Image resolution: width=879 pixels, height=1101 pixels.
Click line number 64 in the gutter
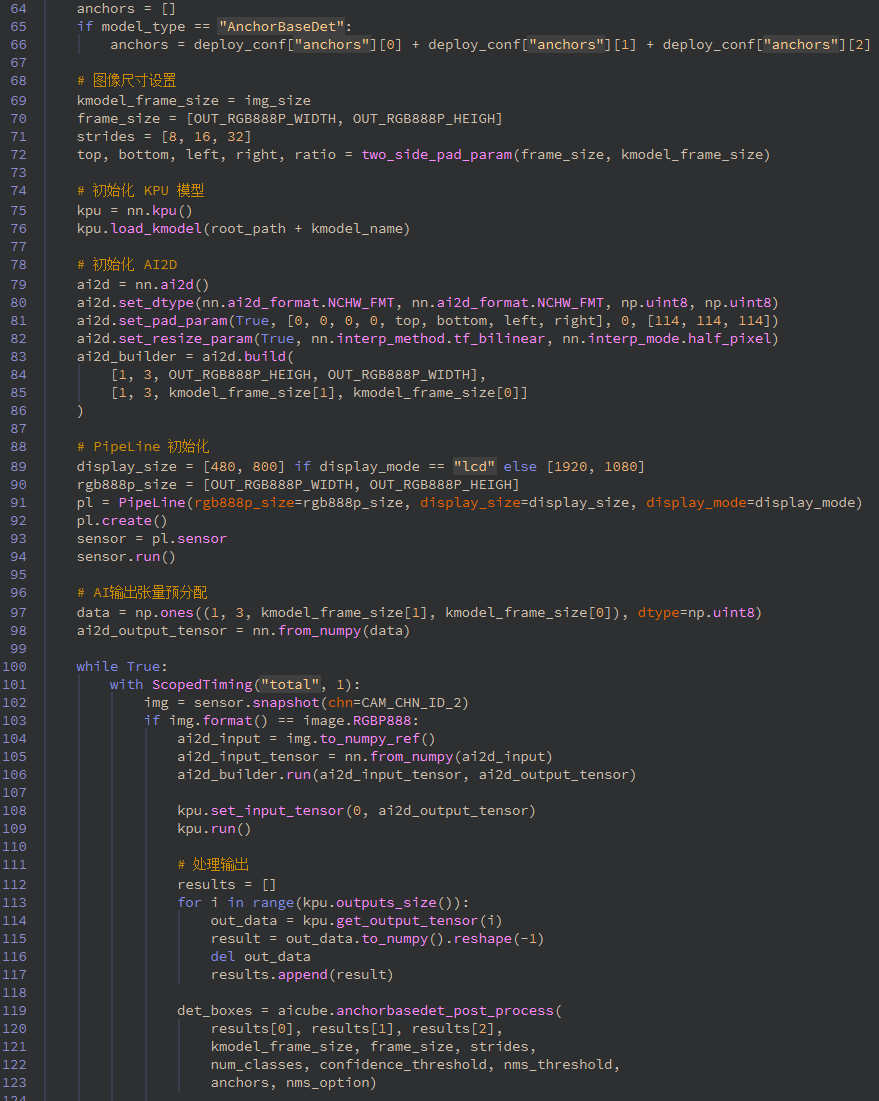click(x=20, y=8)
